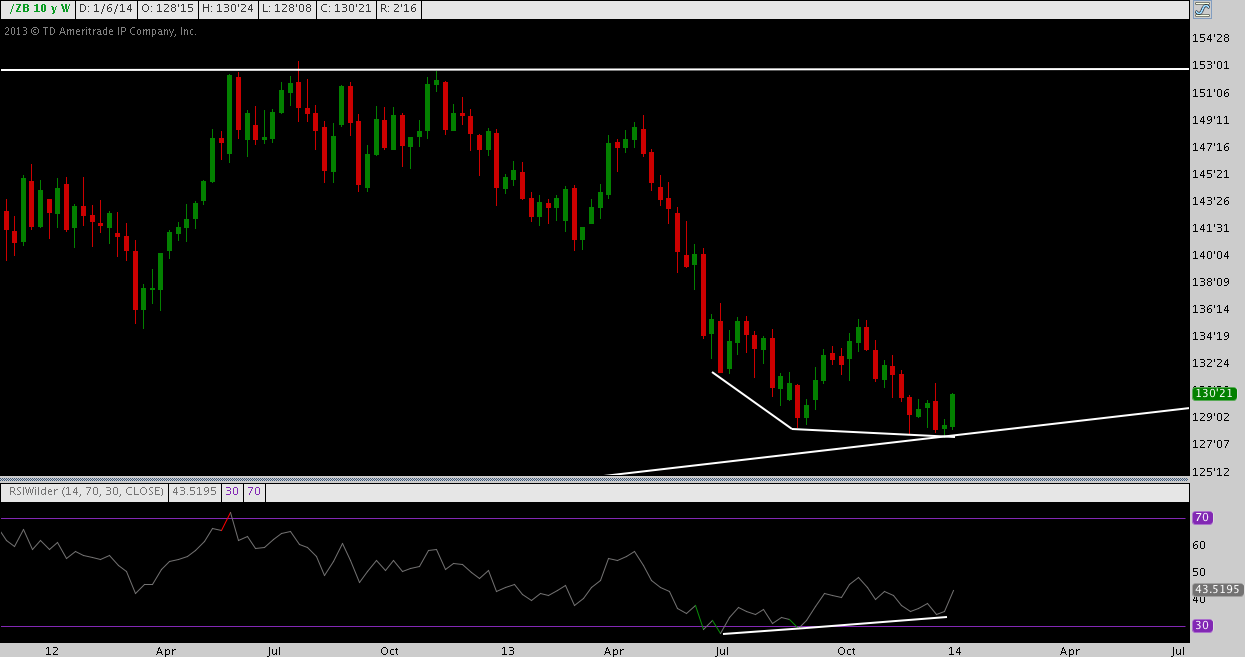Click the 145'21 price axis label
Screen dimensions: 1245x657
click(x=1210, y=174)
